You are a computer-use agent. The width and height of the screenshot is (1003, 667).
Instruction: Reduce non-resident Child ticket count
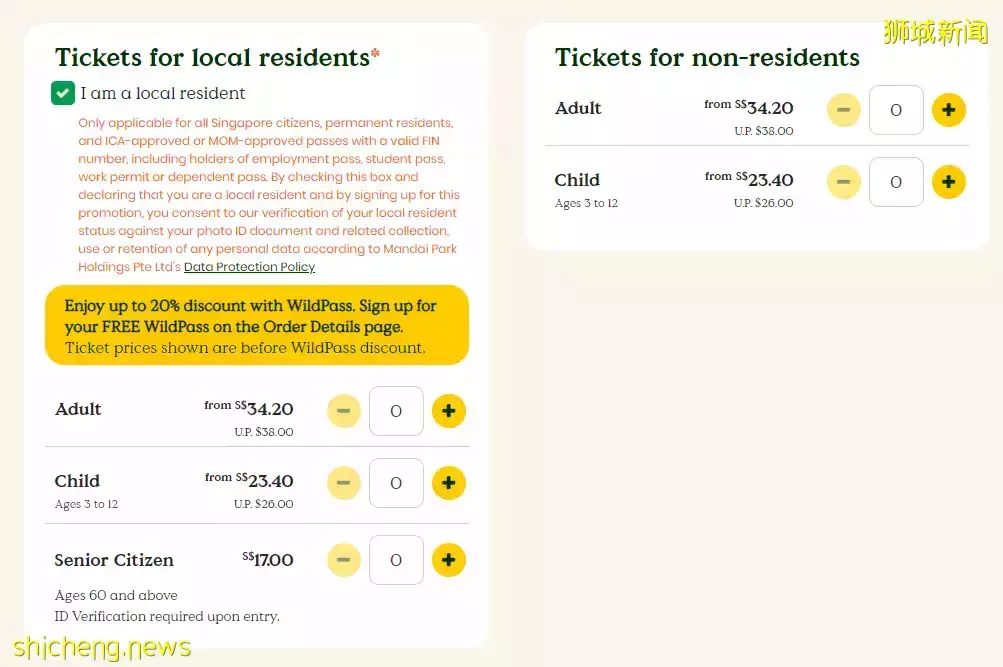click(x=843, y=182)
